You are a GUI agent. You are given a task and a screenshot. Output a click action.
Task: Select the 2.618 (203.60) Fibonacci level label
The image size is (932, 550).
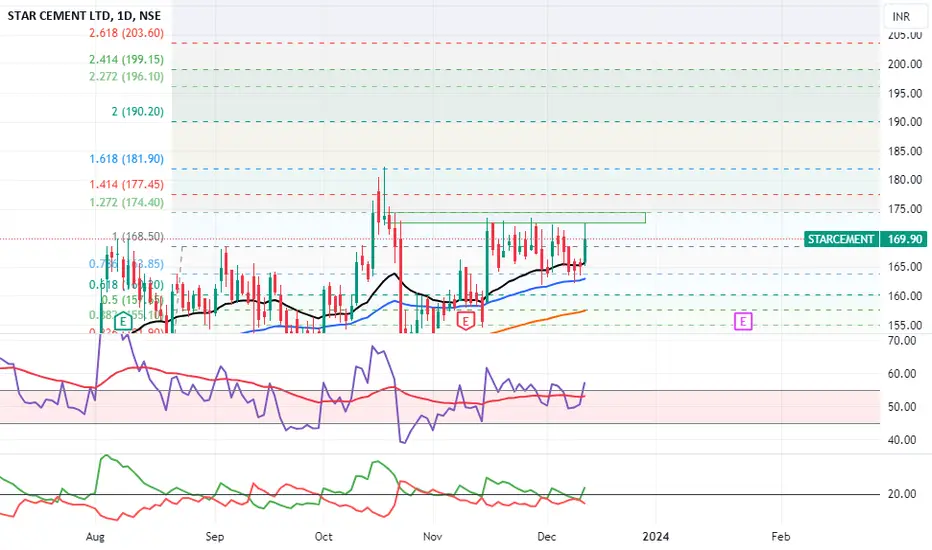click(x=127, y=33)
